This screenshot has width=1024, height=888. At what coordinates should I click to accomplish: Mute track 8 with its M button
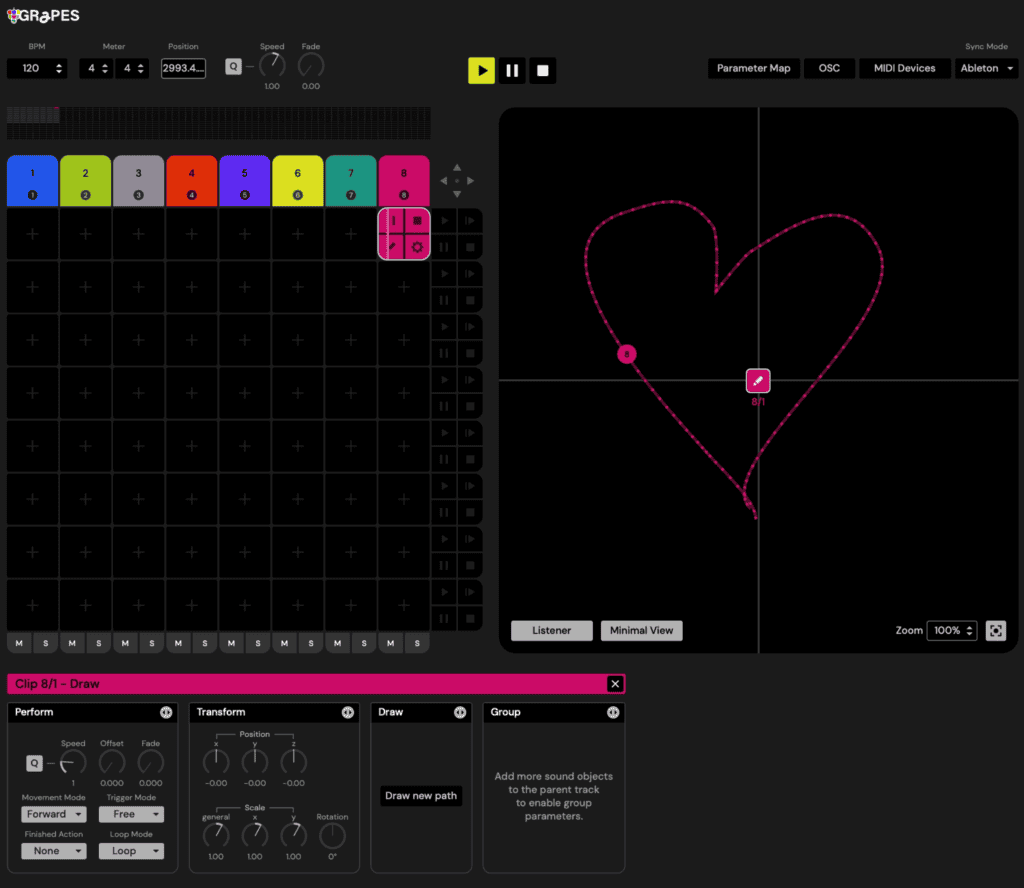tap(391, 643)
